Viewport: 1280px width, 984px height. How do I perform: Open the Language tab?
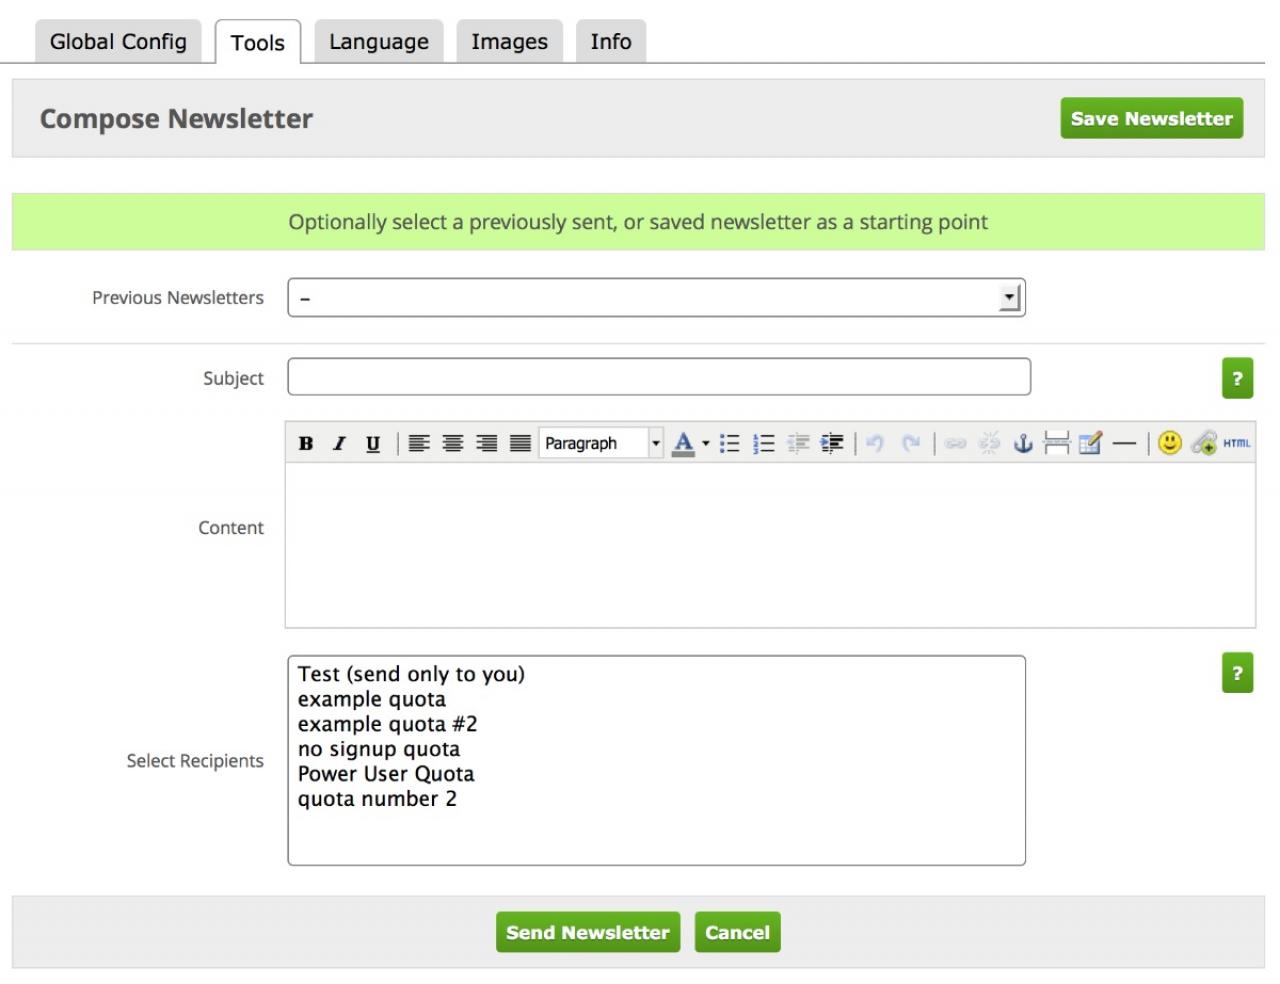click(379, 42)
